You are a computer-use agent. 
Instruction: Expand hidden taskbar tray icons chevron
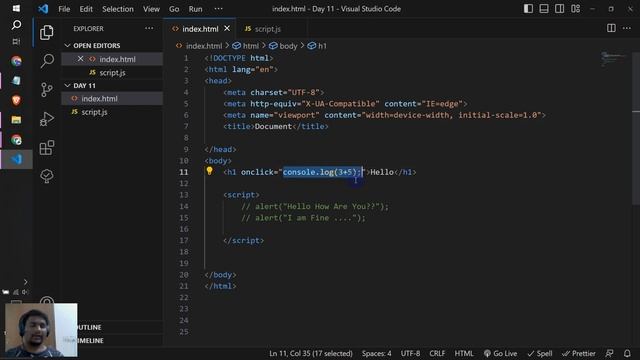pos(25,282)
